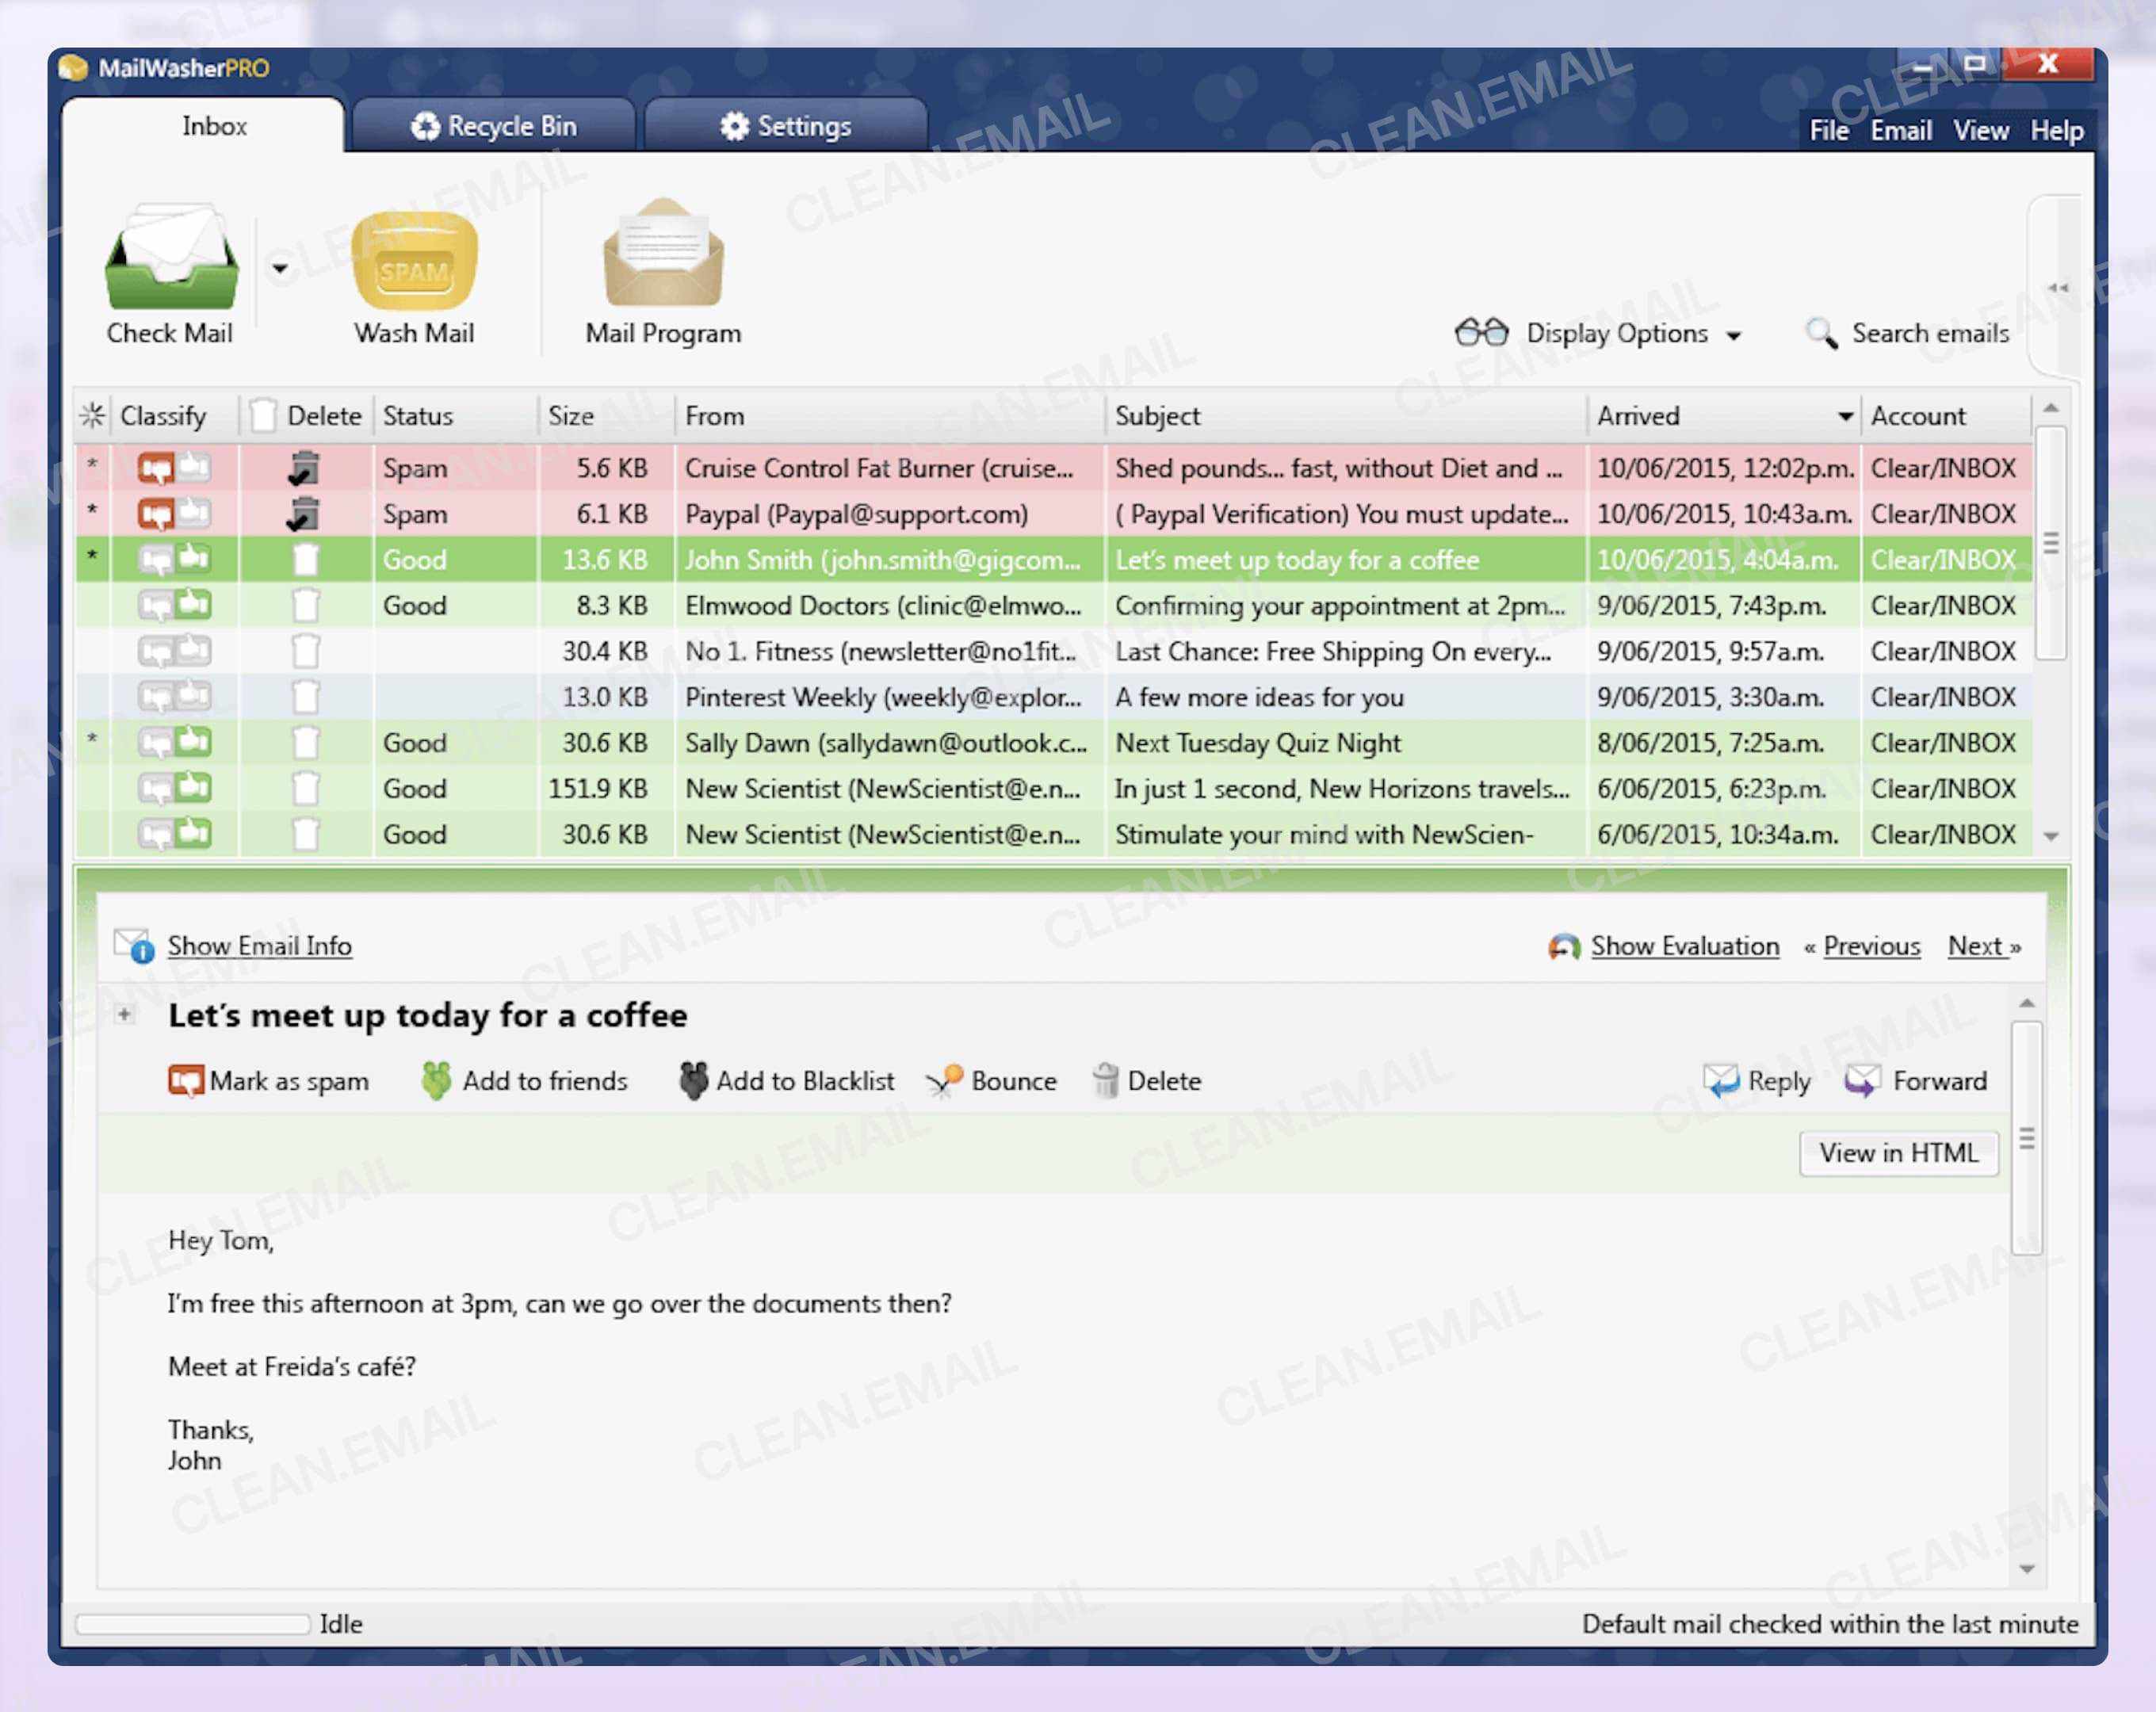Open the Display Options dropdown arrow
Image resolution: width=2156 pixels, height=1712 pixels.
pos(1734,335)
